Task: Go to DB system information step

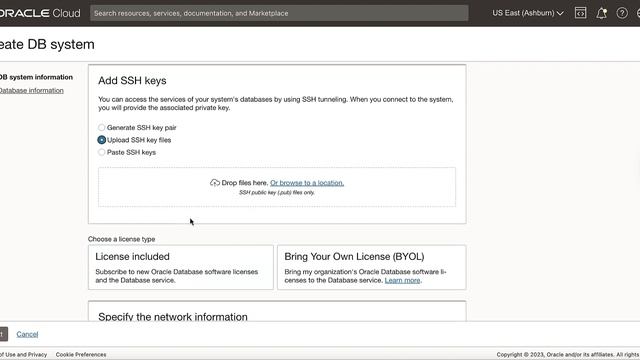Action: (x=36, y=77)
